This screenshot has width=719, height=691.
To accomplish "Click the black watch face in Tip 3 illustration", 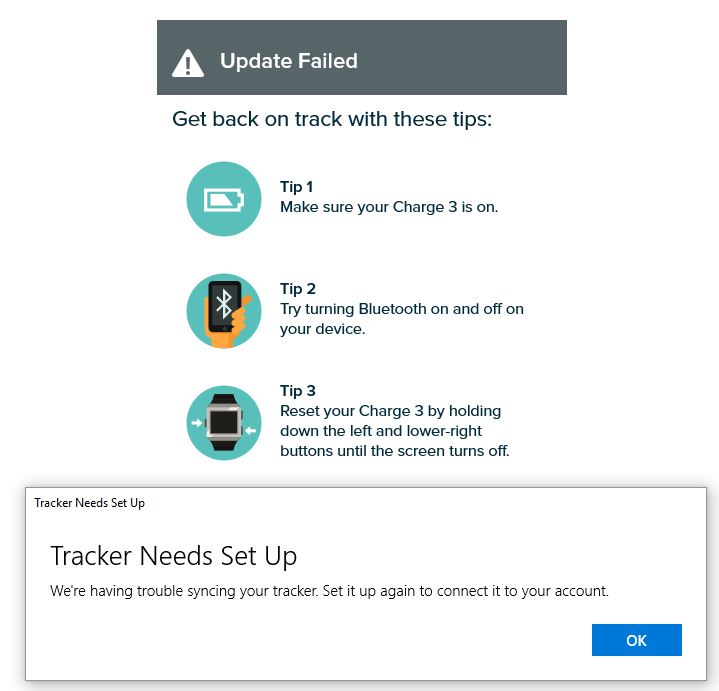I will 224,423.
